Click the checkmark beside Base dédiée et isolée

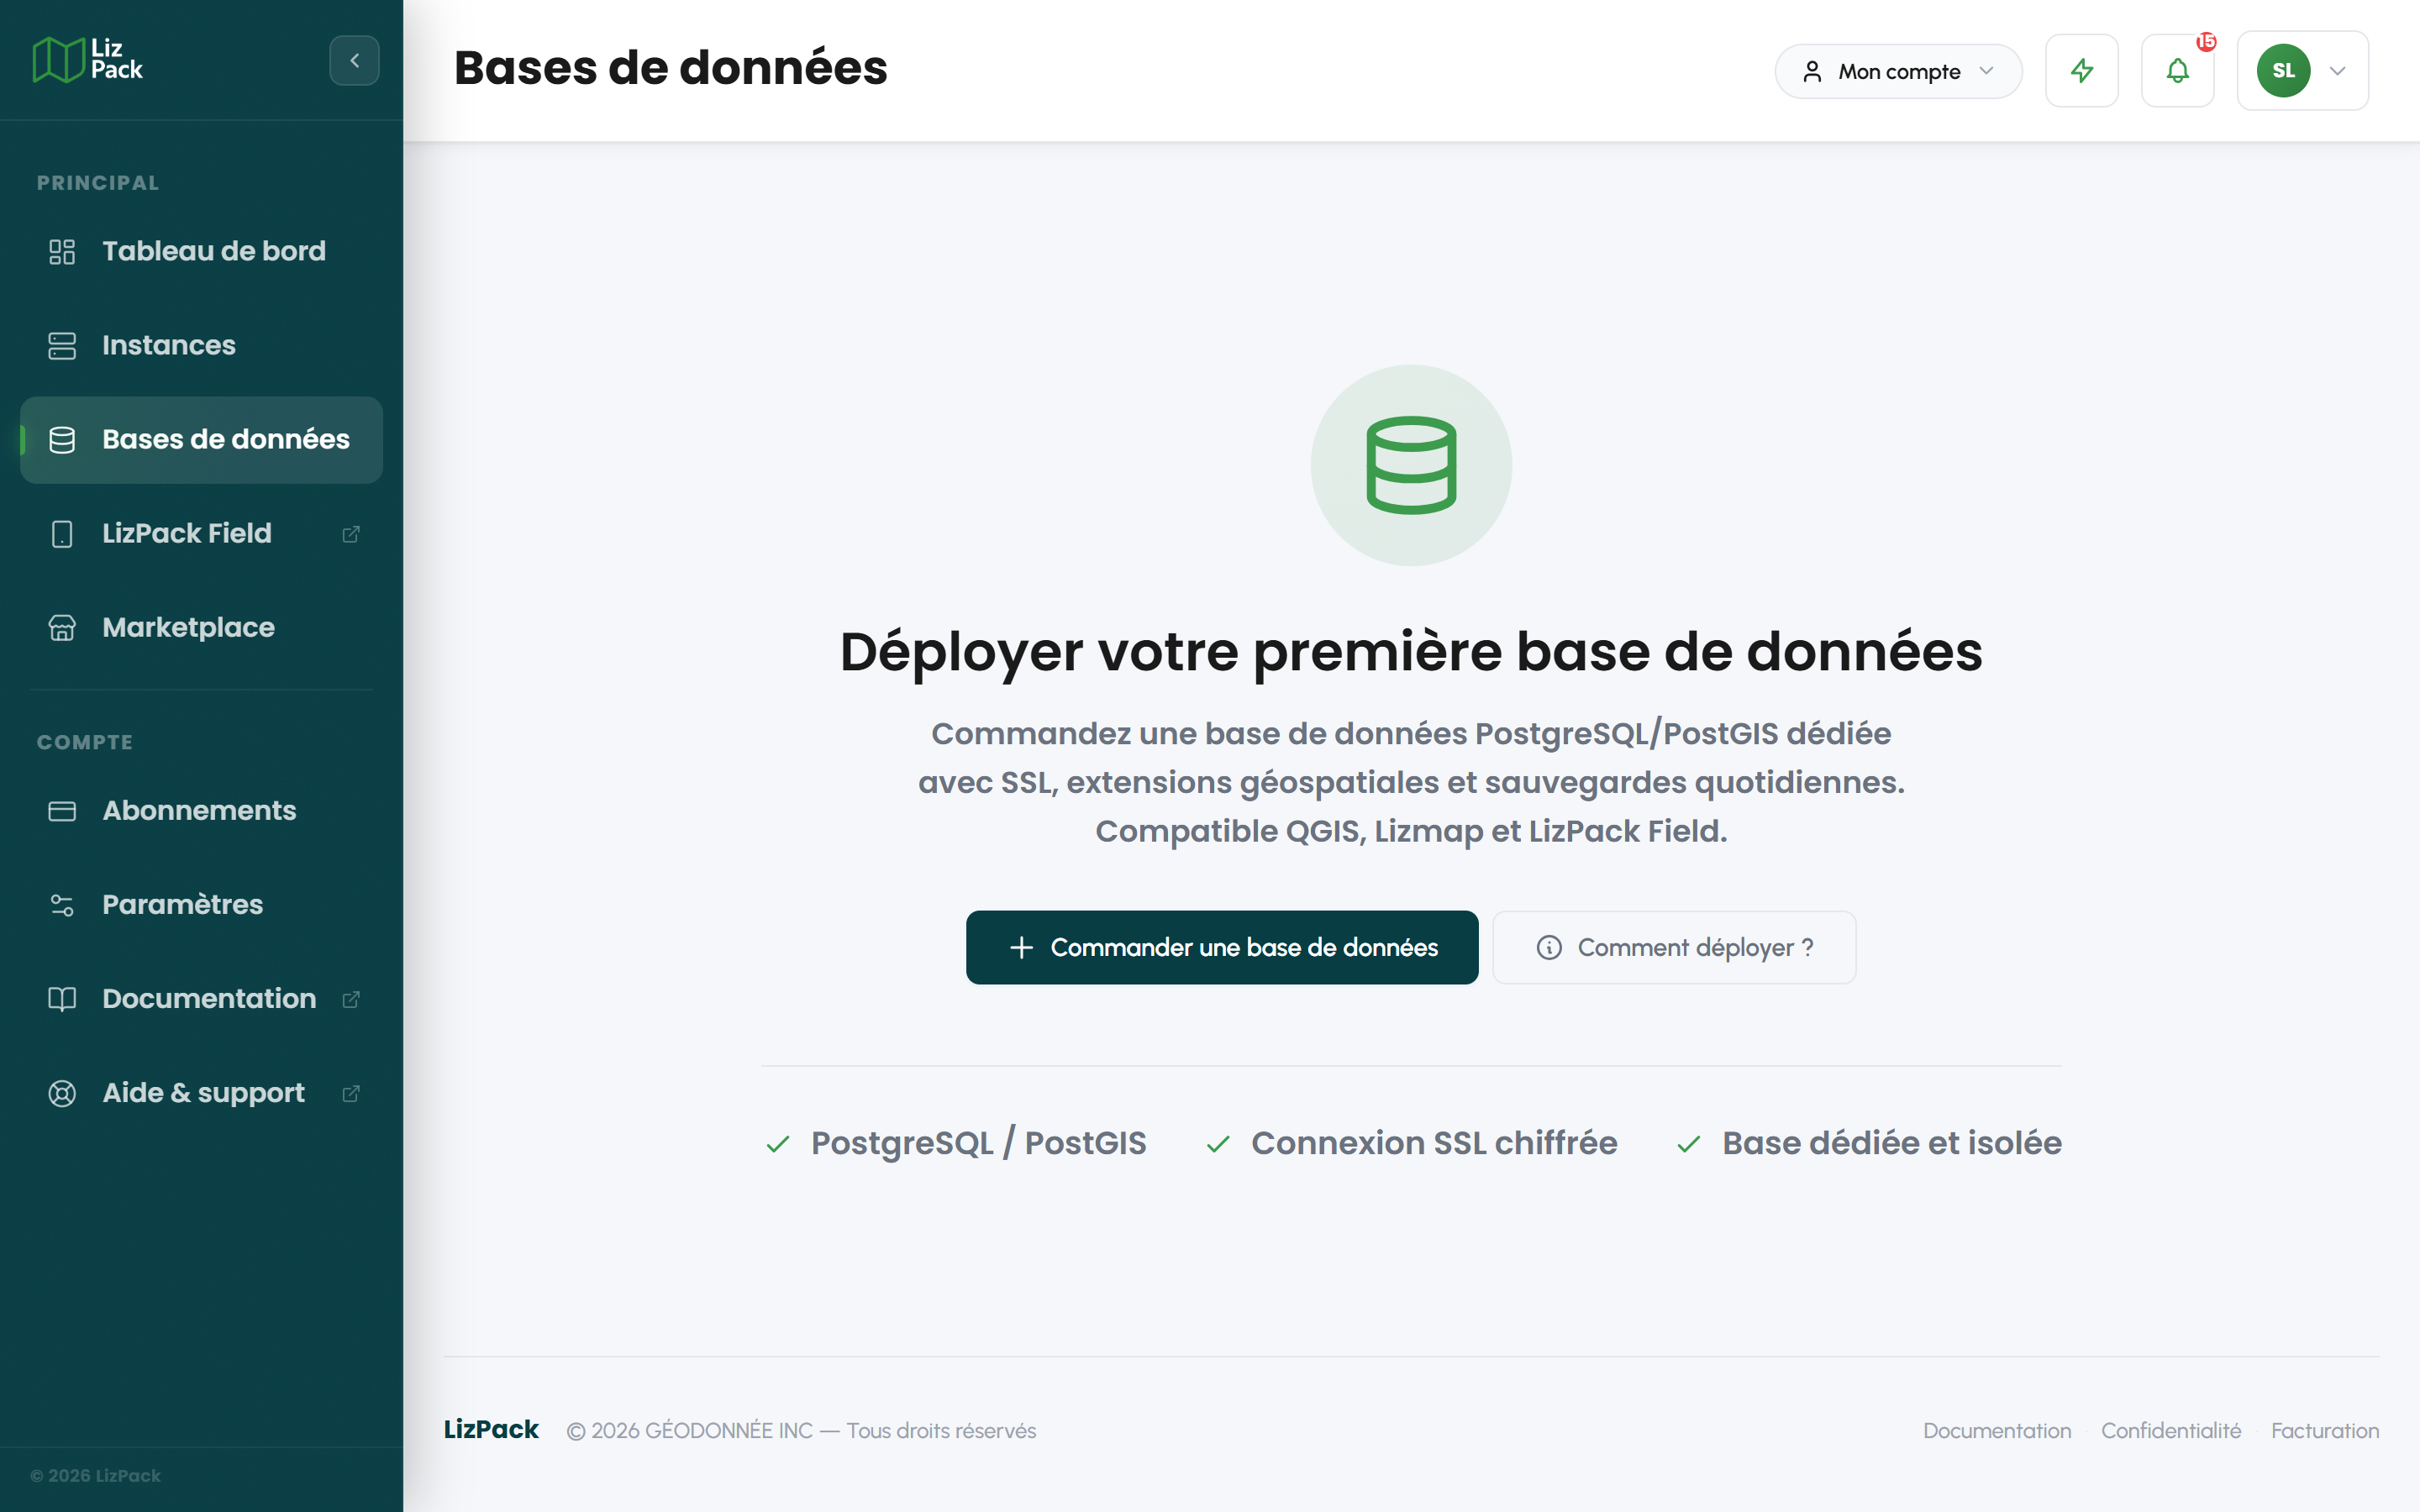click(x=1689, y=1144)
